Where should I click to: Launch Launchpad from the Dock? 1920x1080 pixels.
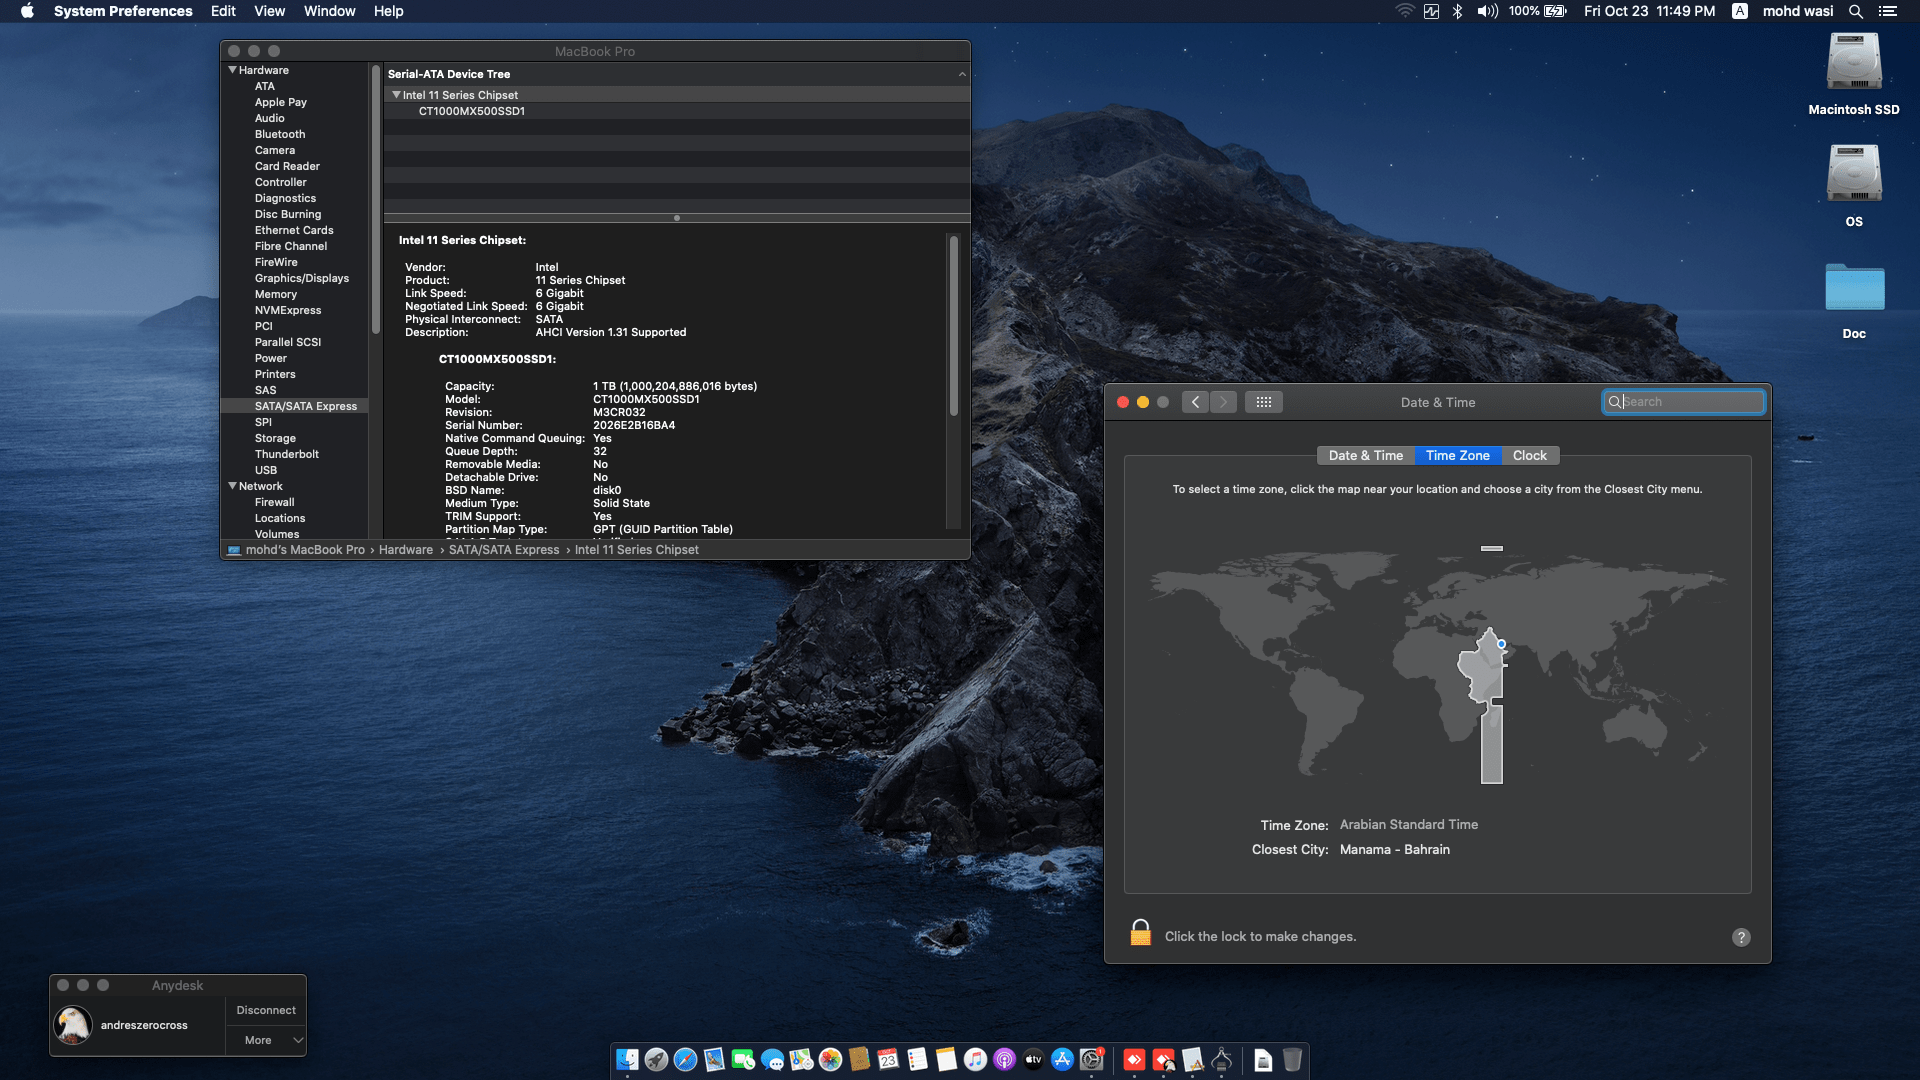point(656,1060)
